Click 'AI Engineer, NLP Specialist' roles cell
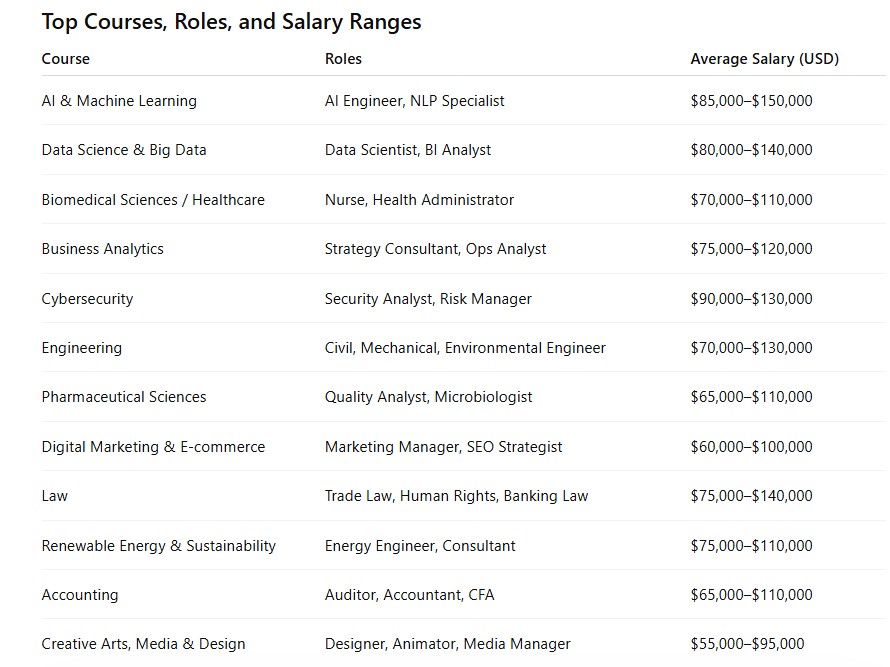Viewport: 890px width, 667px height. tap(414, 101)
